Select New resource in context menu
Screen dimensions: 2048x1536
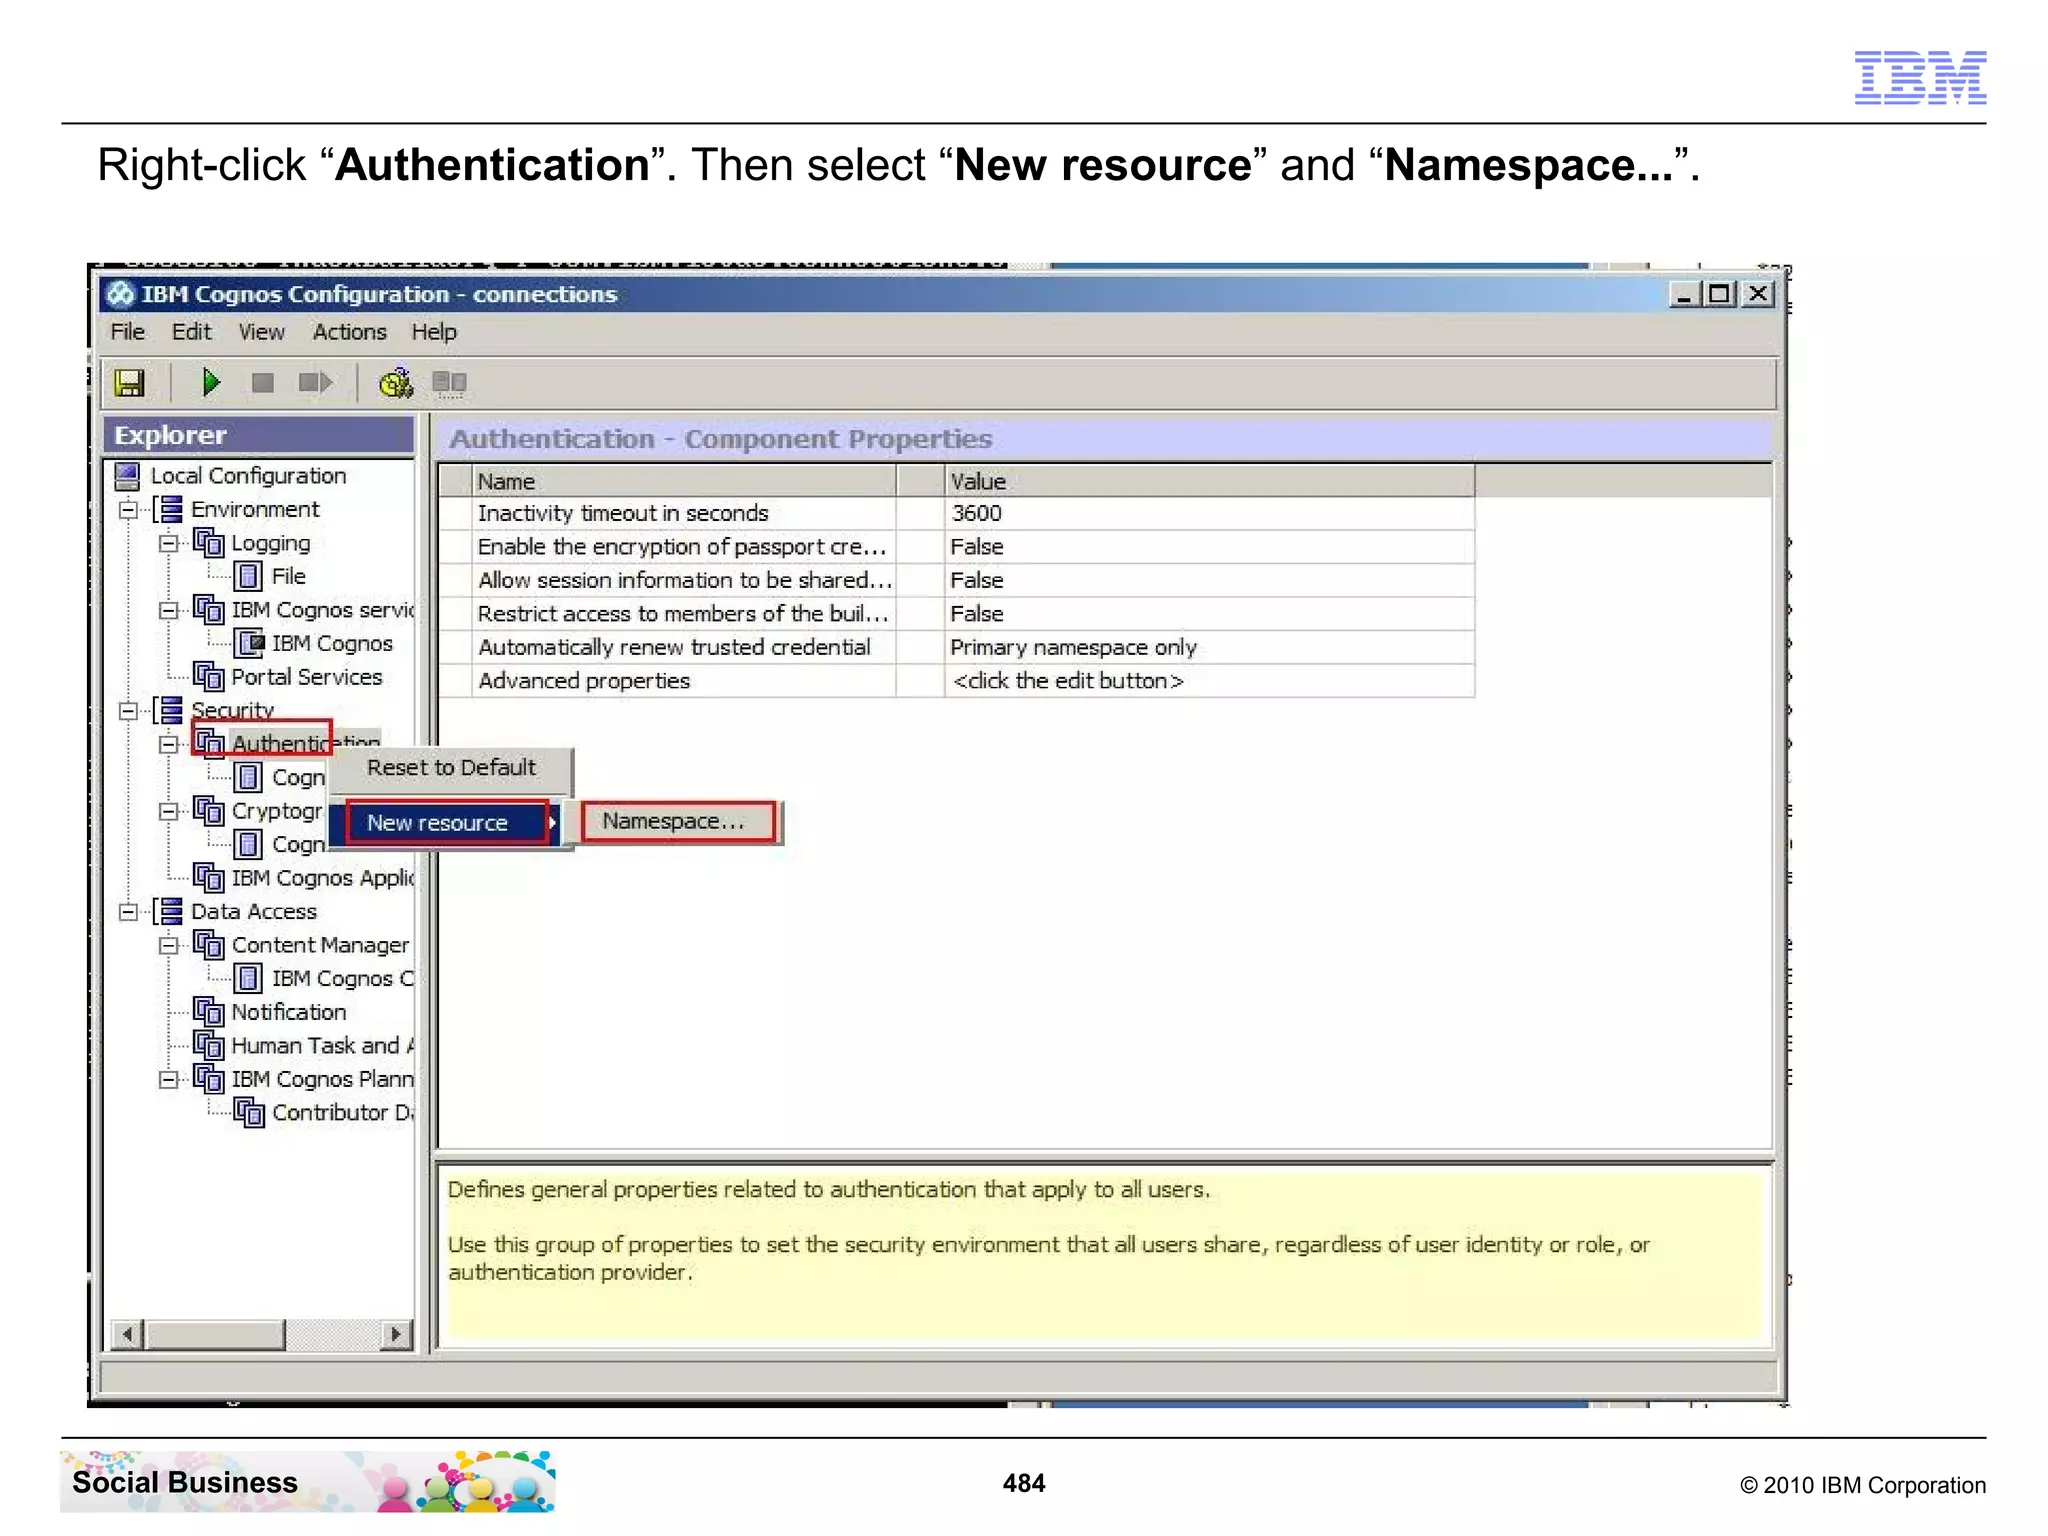pyautogui.click(x=447, y=823)
